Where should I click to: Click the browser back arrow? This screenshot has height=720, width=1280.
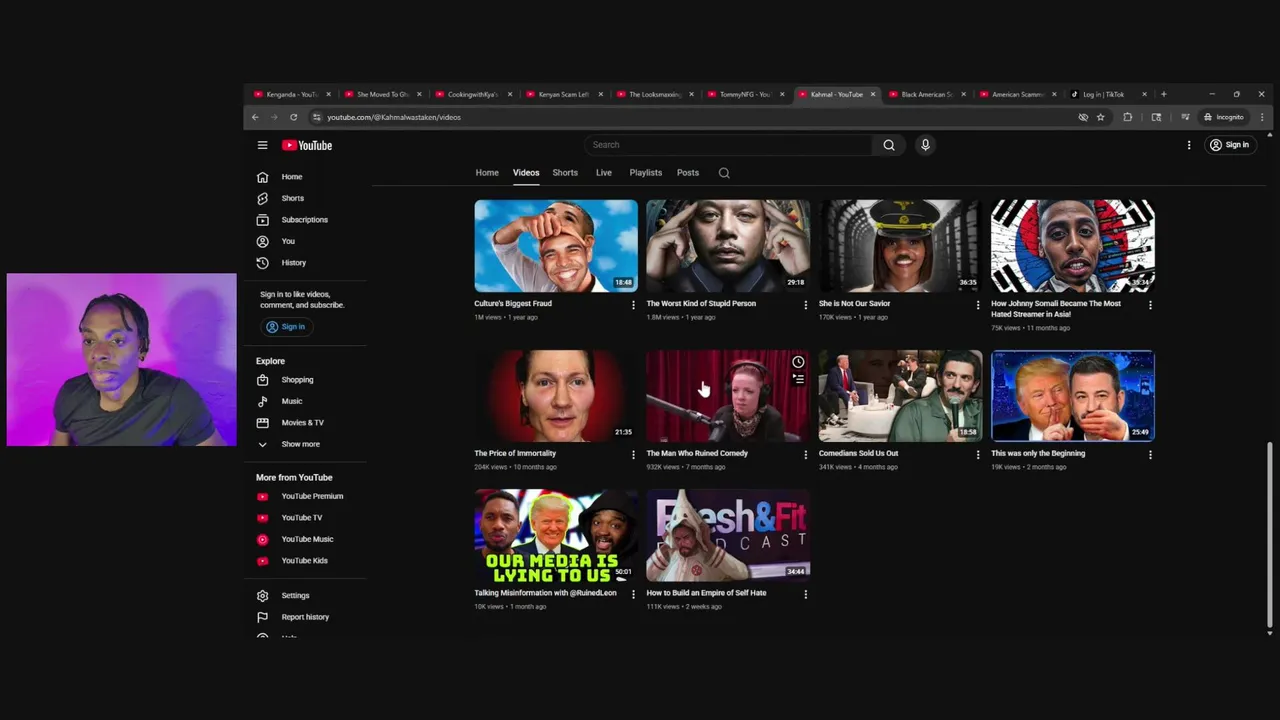click(255, 117)
